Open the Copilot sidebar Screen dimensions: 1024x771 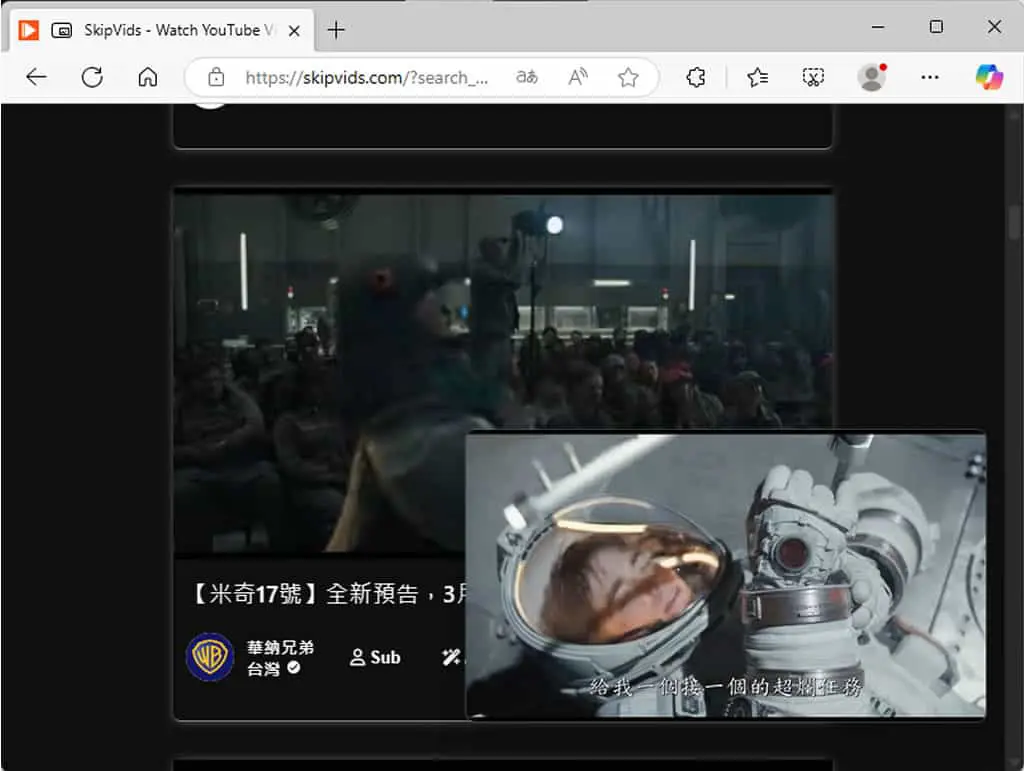point(989,77)
